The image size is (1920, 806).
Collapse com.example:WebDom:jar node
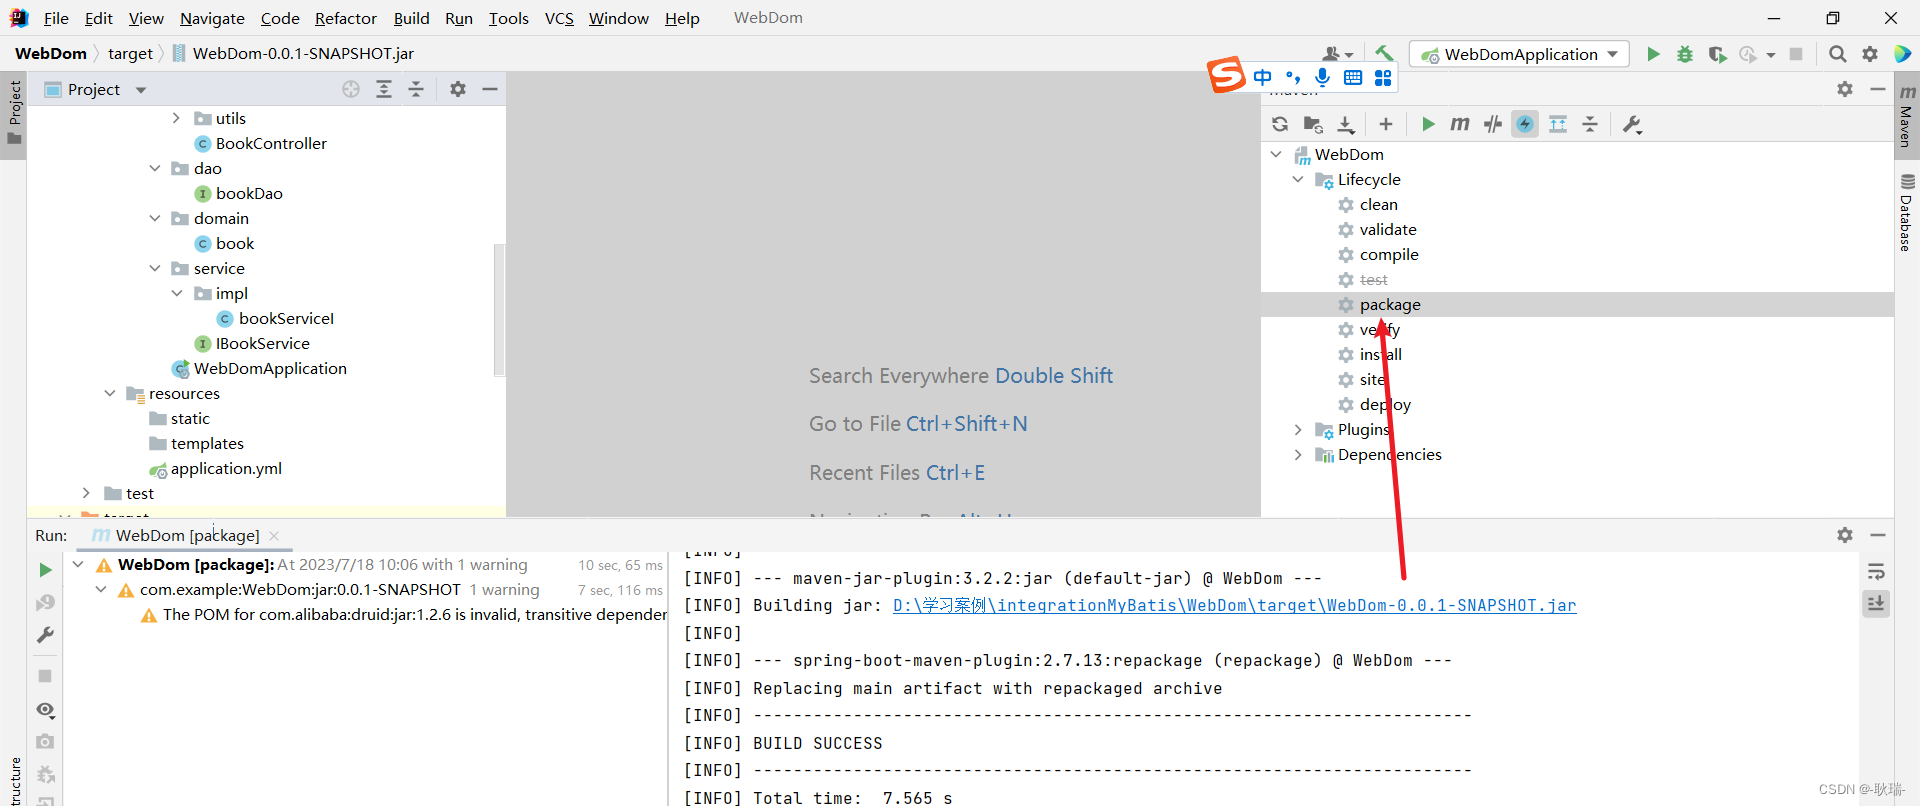point(101,590)
